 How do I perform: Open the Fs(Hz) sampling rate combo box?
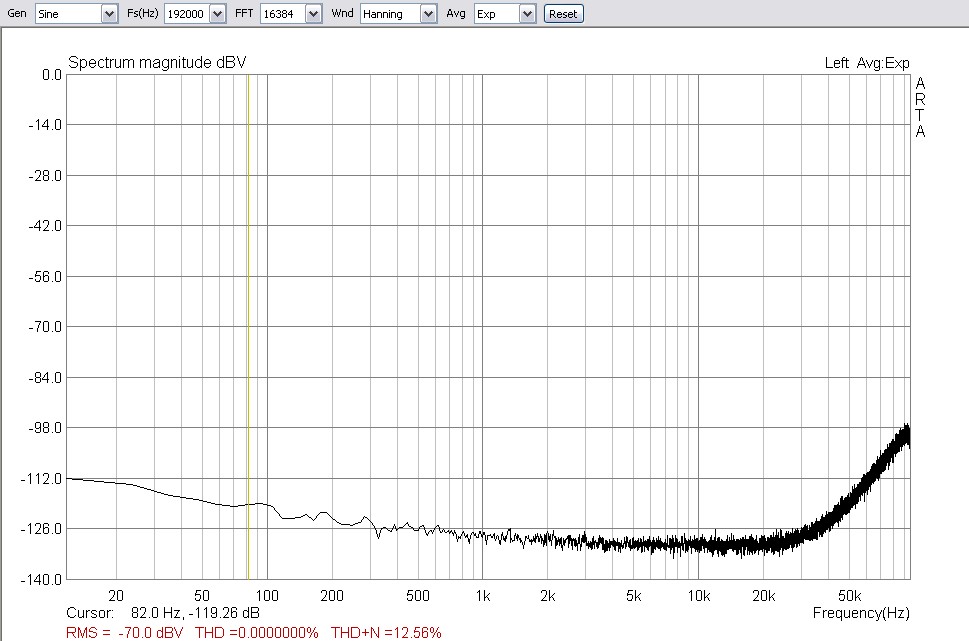pyautogui.click(x=195, y=14)
